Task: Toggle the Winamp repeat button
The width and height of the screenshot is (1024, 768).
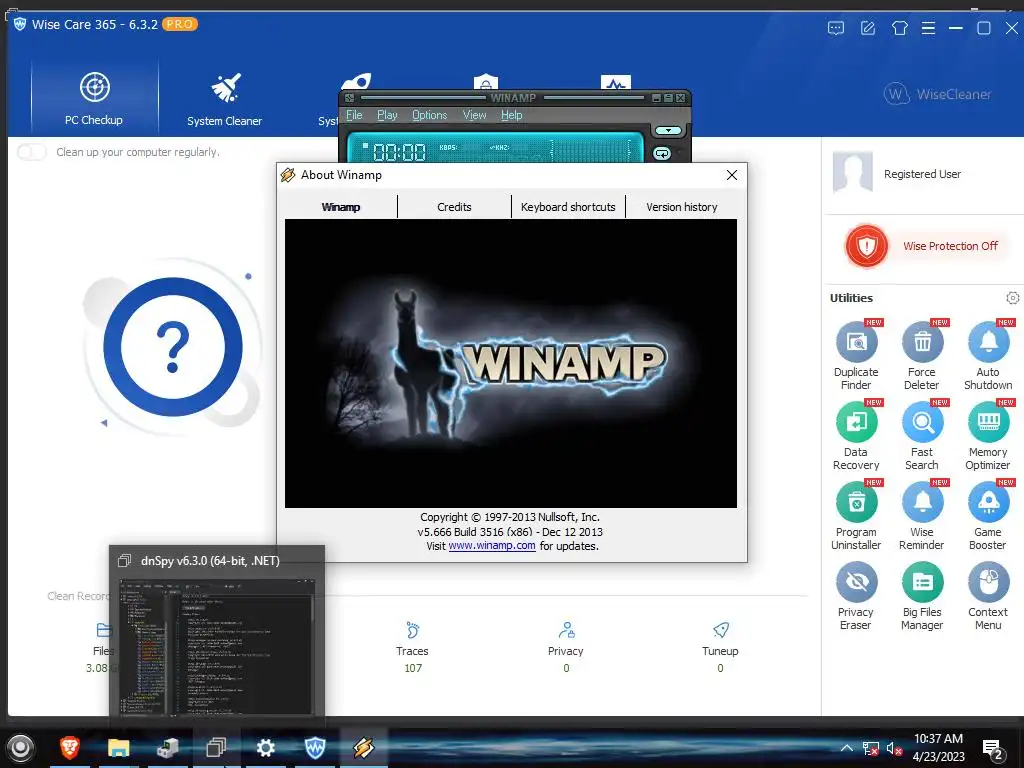Action: [x=662, y=153]
